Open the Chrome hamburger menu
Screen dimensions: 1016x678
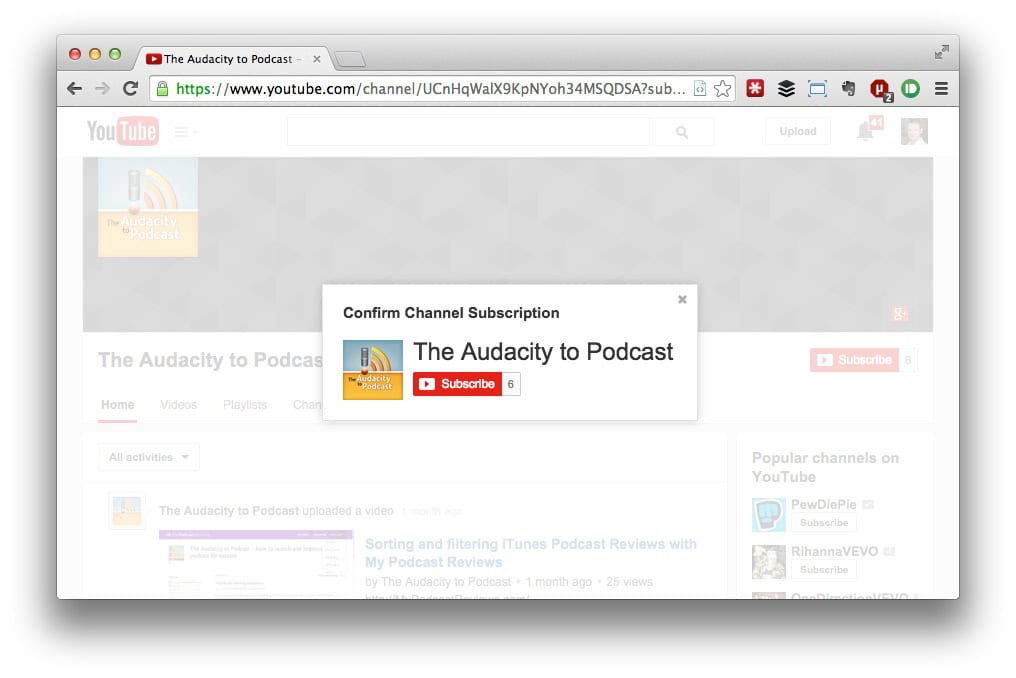941,88
